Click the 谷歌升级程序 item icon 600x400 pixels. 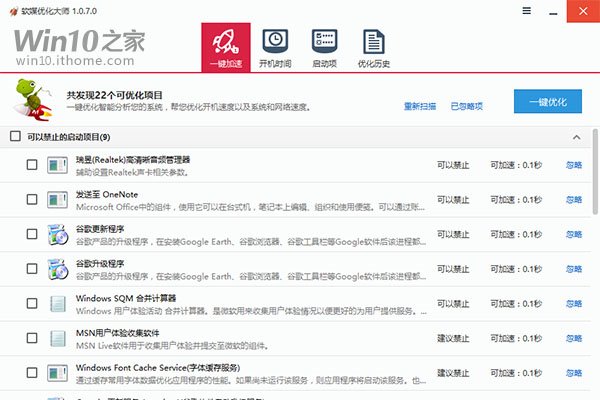58,270
